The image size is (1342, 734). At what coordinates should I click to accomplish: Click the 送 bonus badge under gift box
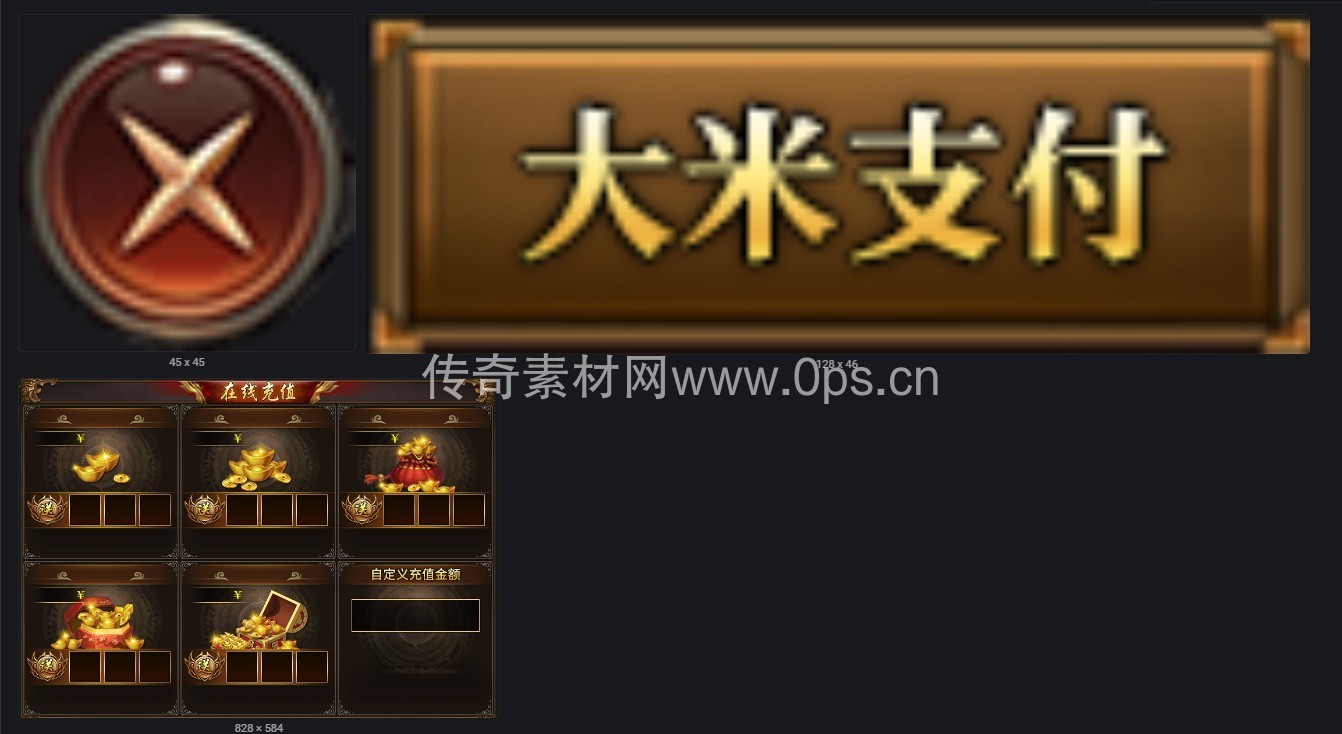click(x=46, y=666)
